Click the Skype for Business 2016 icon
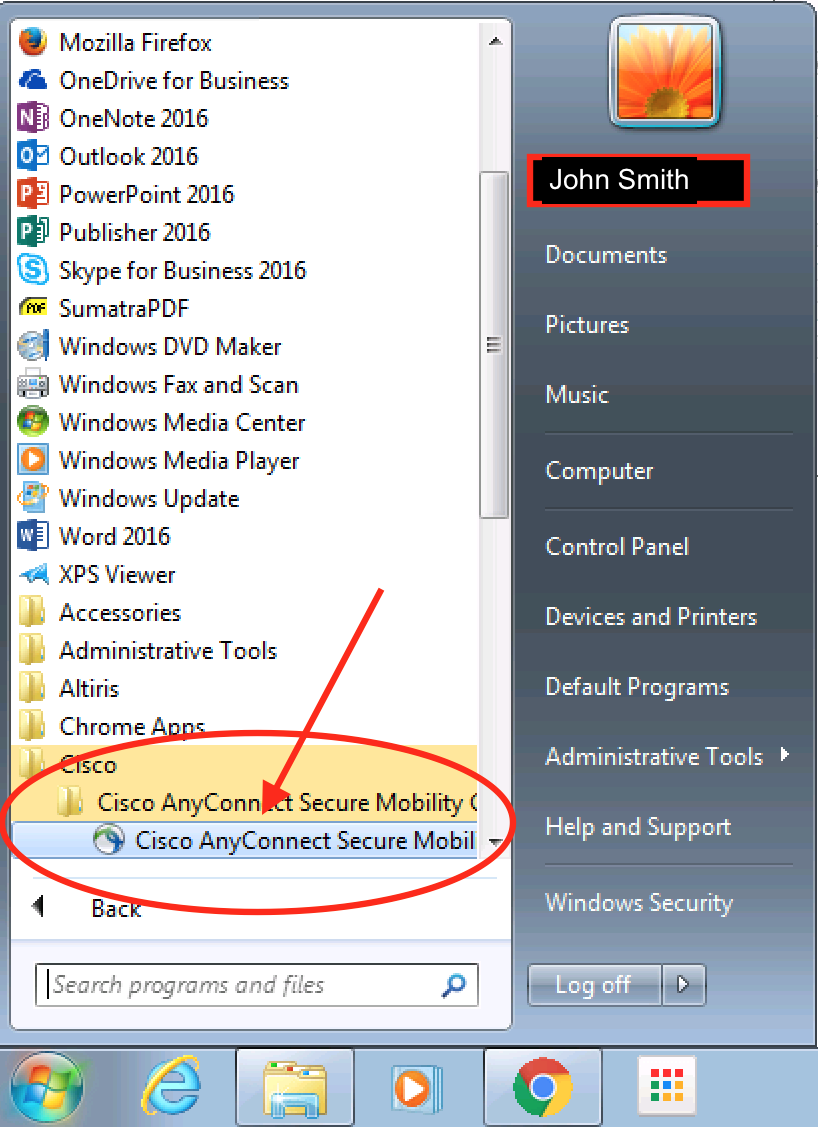 point(32,270)
